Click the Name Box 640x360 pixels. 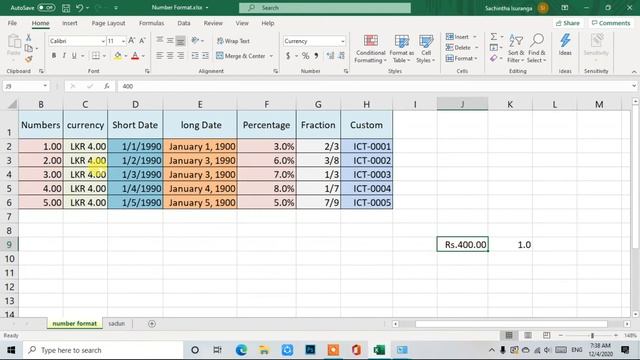click(26, 86)
